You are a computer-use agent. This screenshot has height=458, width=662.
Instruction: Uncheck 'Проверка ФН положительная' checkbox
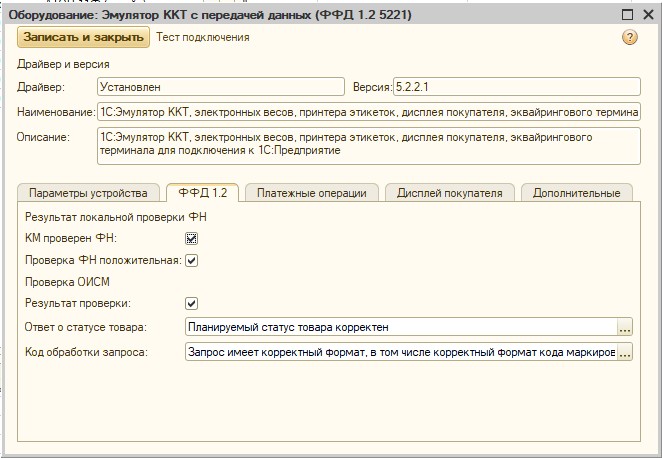[192, 260]
